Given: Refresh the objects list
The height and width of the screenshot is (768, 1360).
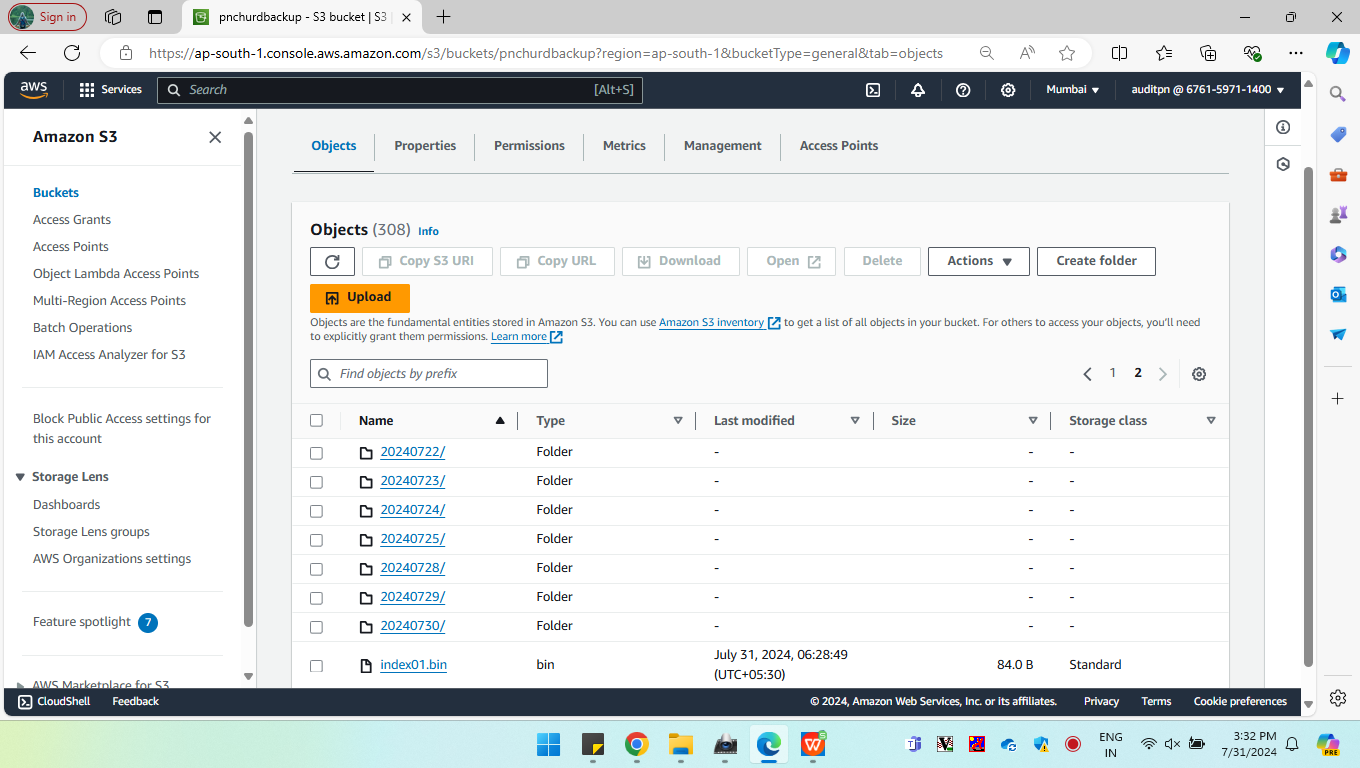Looking at the screenshot, I should coord(332,261).
